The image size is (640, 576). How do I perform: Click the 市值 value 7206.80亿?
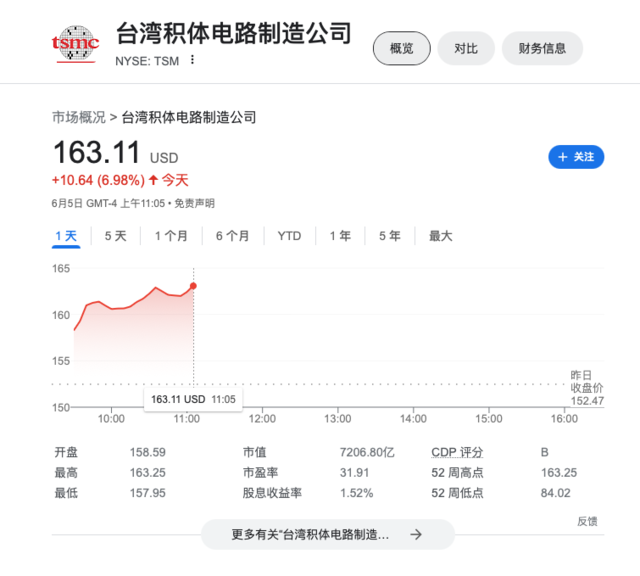pyautogui.click(x=367, y=452)
